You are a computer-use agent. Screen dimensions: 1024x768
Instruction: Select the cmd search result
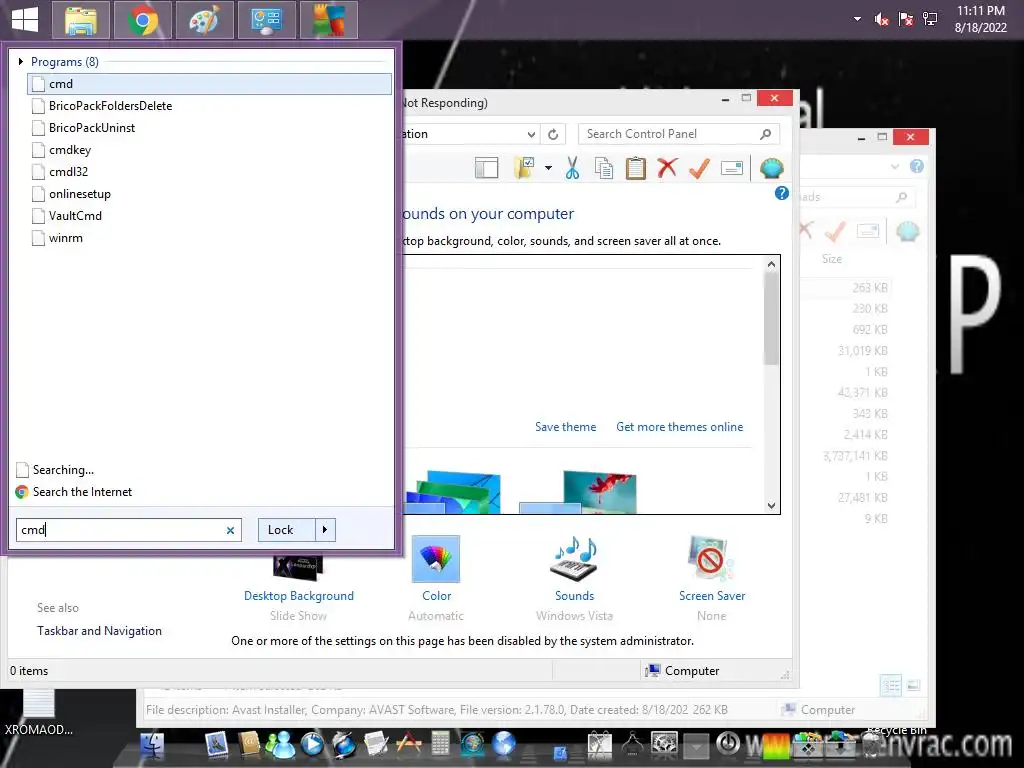tap(210, 84)
